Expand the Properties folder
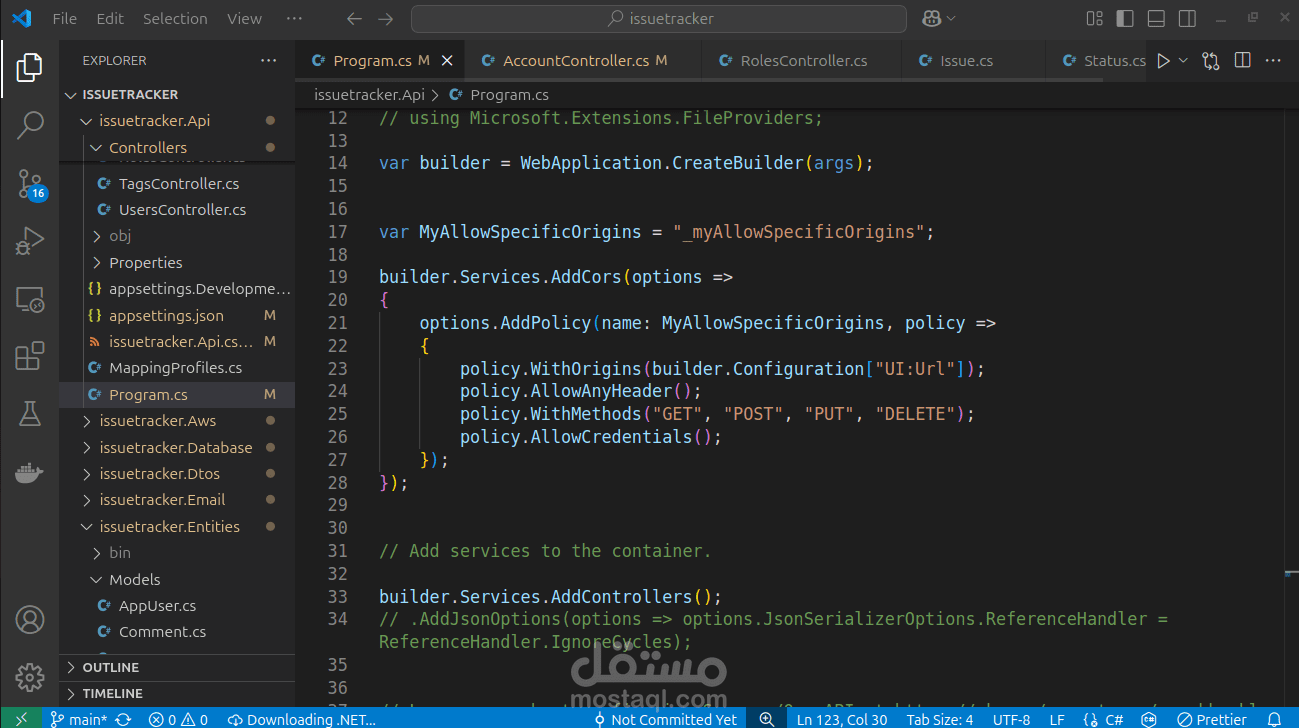 pyautogui.click(x=177, y=263)
